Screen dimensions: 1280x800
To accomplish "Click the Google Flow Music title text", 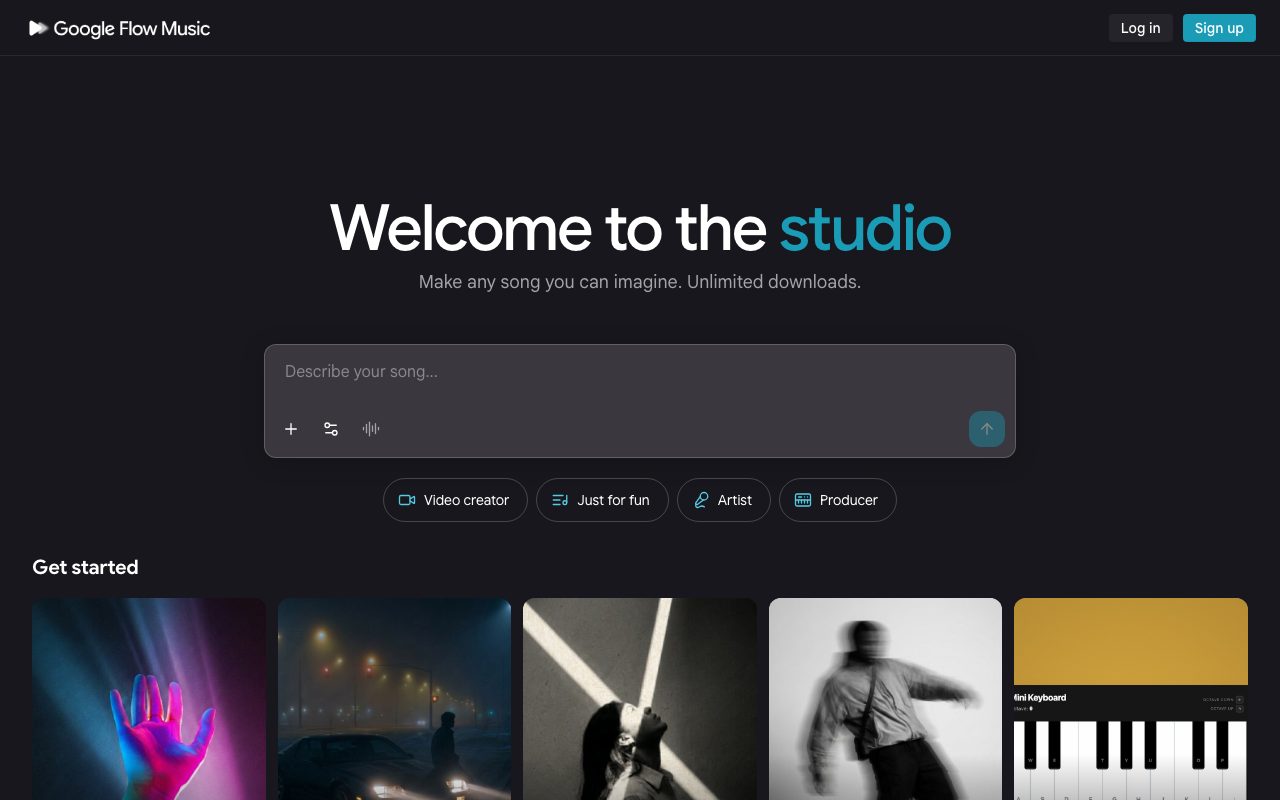I will (x=132, y=28).
